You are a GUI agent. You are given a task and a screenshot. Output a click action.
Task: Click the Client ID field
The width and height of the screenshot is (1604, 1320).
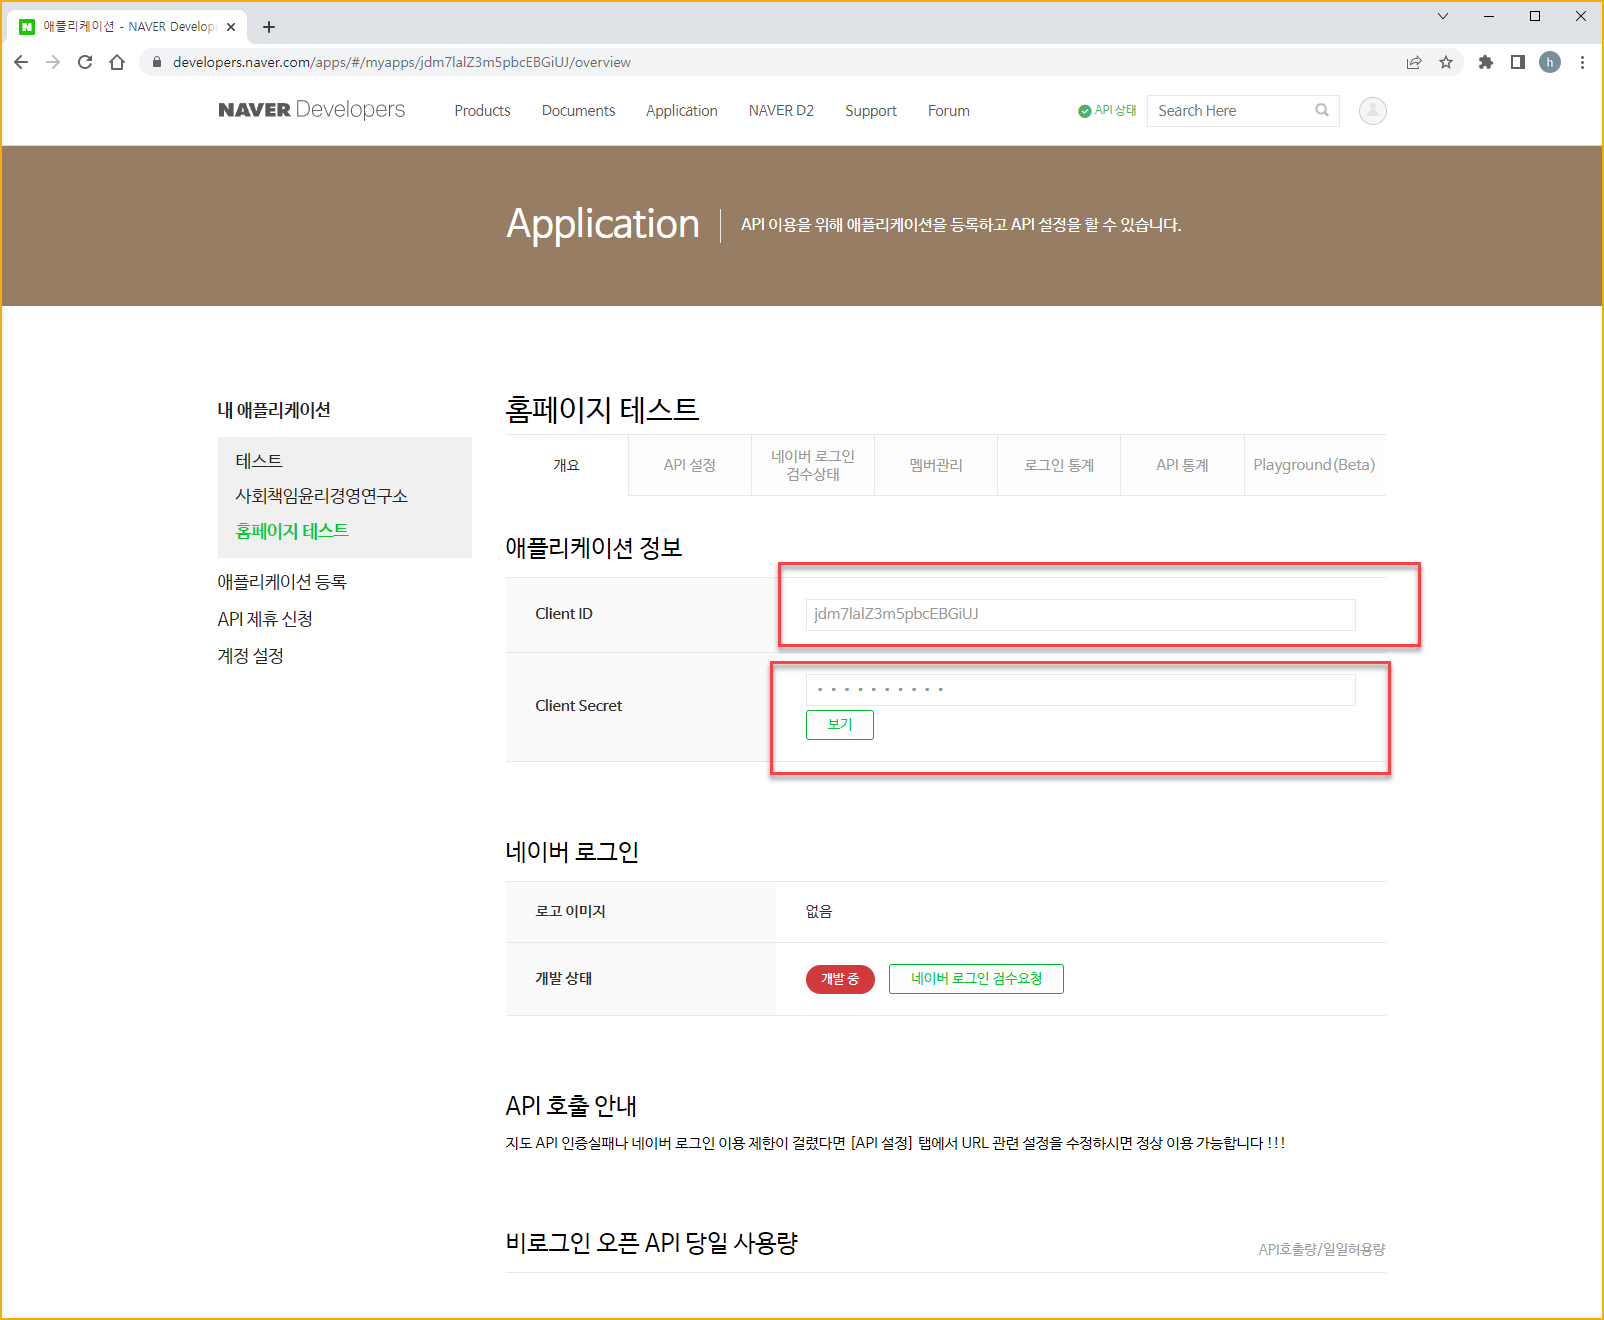click(1080, 614)
